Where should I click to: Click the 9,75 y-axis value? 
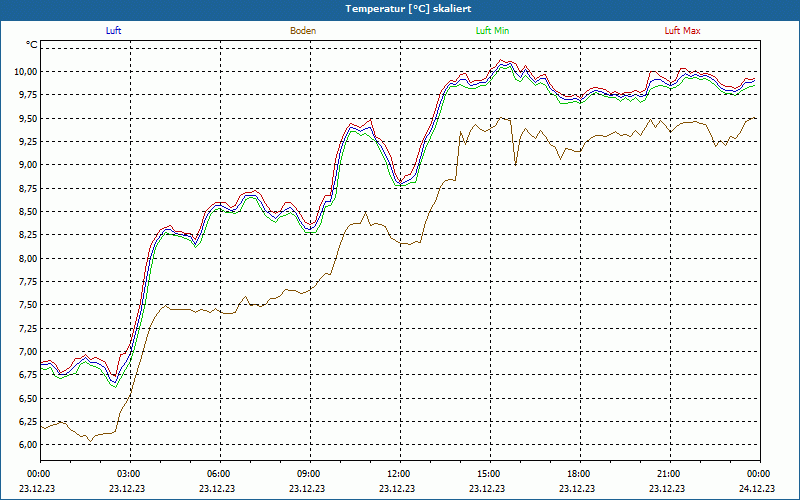click(27, 95)
